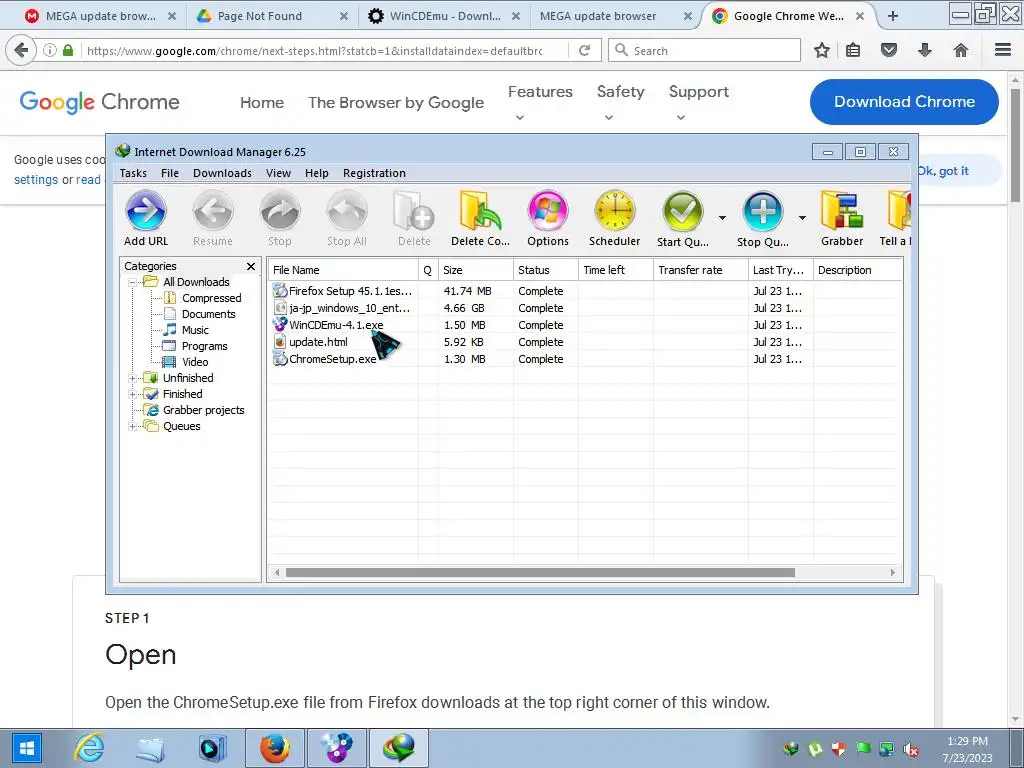Open Internet Explorer from the taskbar
1024x768 pixels.
point(89,748)
